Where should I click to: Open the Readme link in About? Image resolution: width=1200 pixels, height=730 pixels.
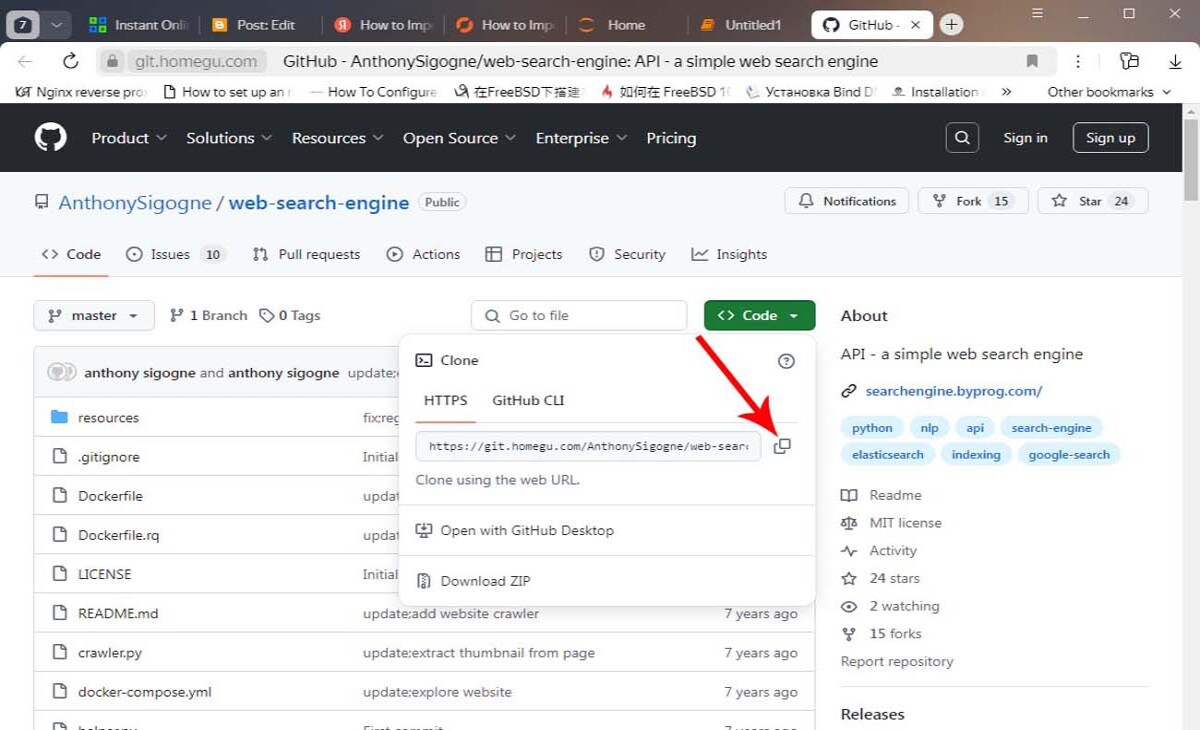pos(895,495)
